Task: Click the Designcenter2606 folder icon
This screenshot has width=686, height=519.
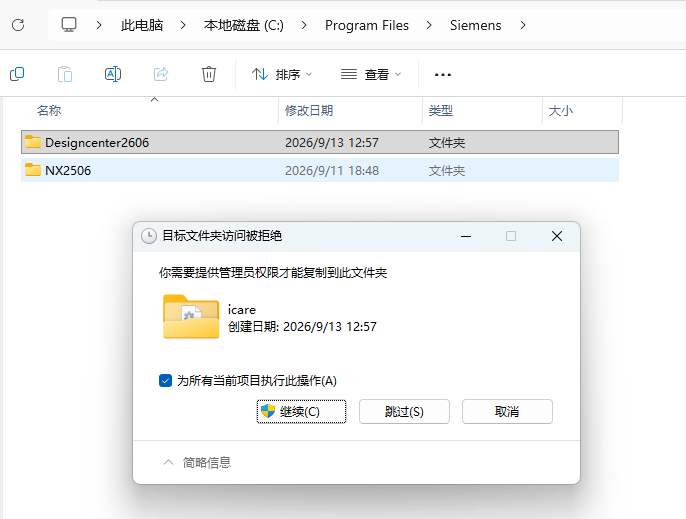Action: tap(33, 142)
